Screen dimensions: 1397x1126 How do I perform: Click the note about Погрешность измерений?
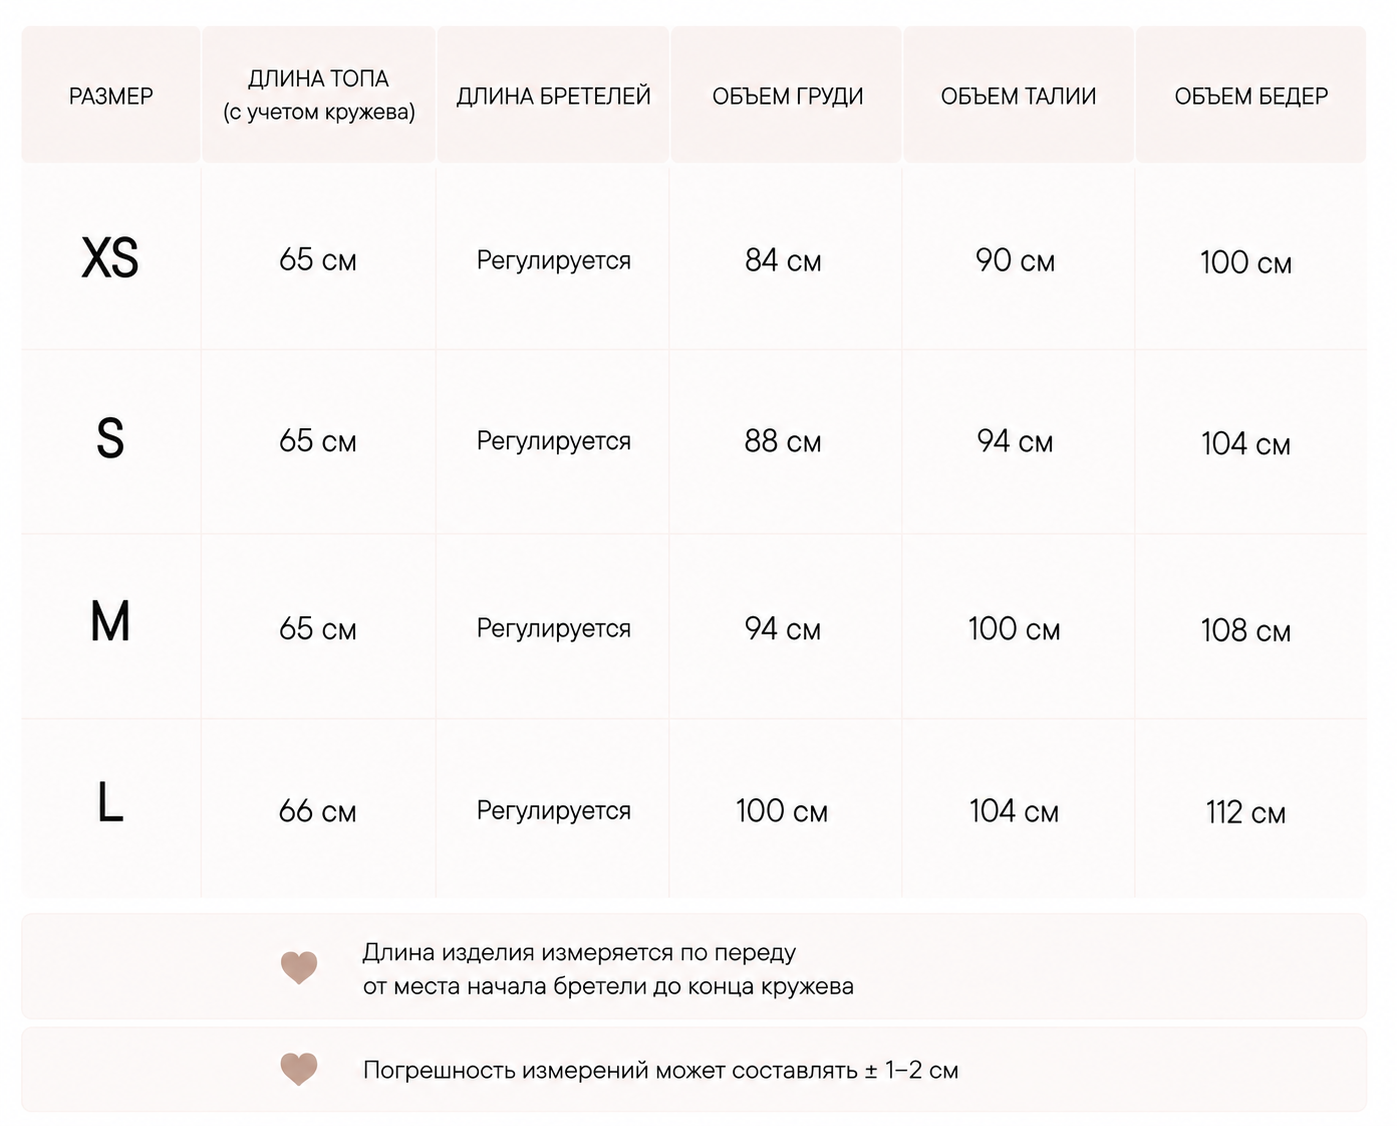660,1070
